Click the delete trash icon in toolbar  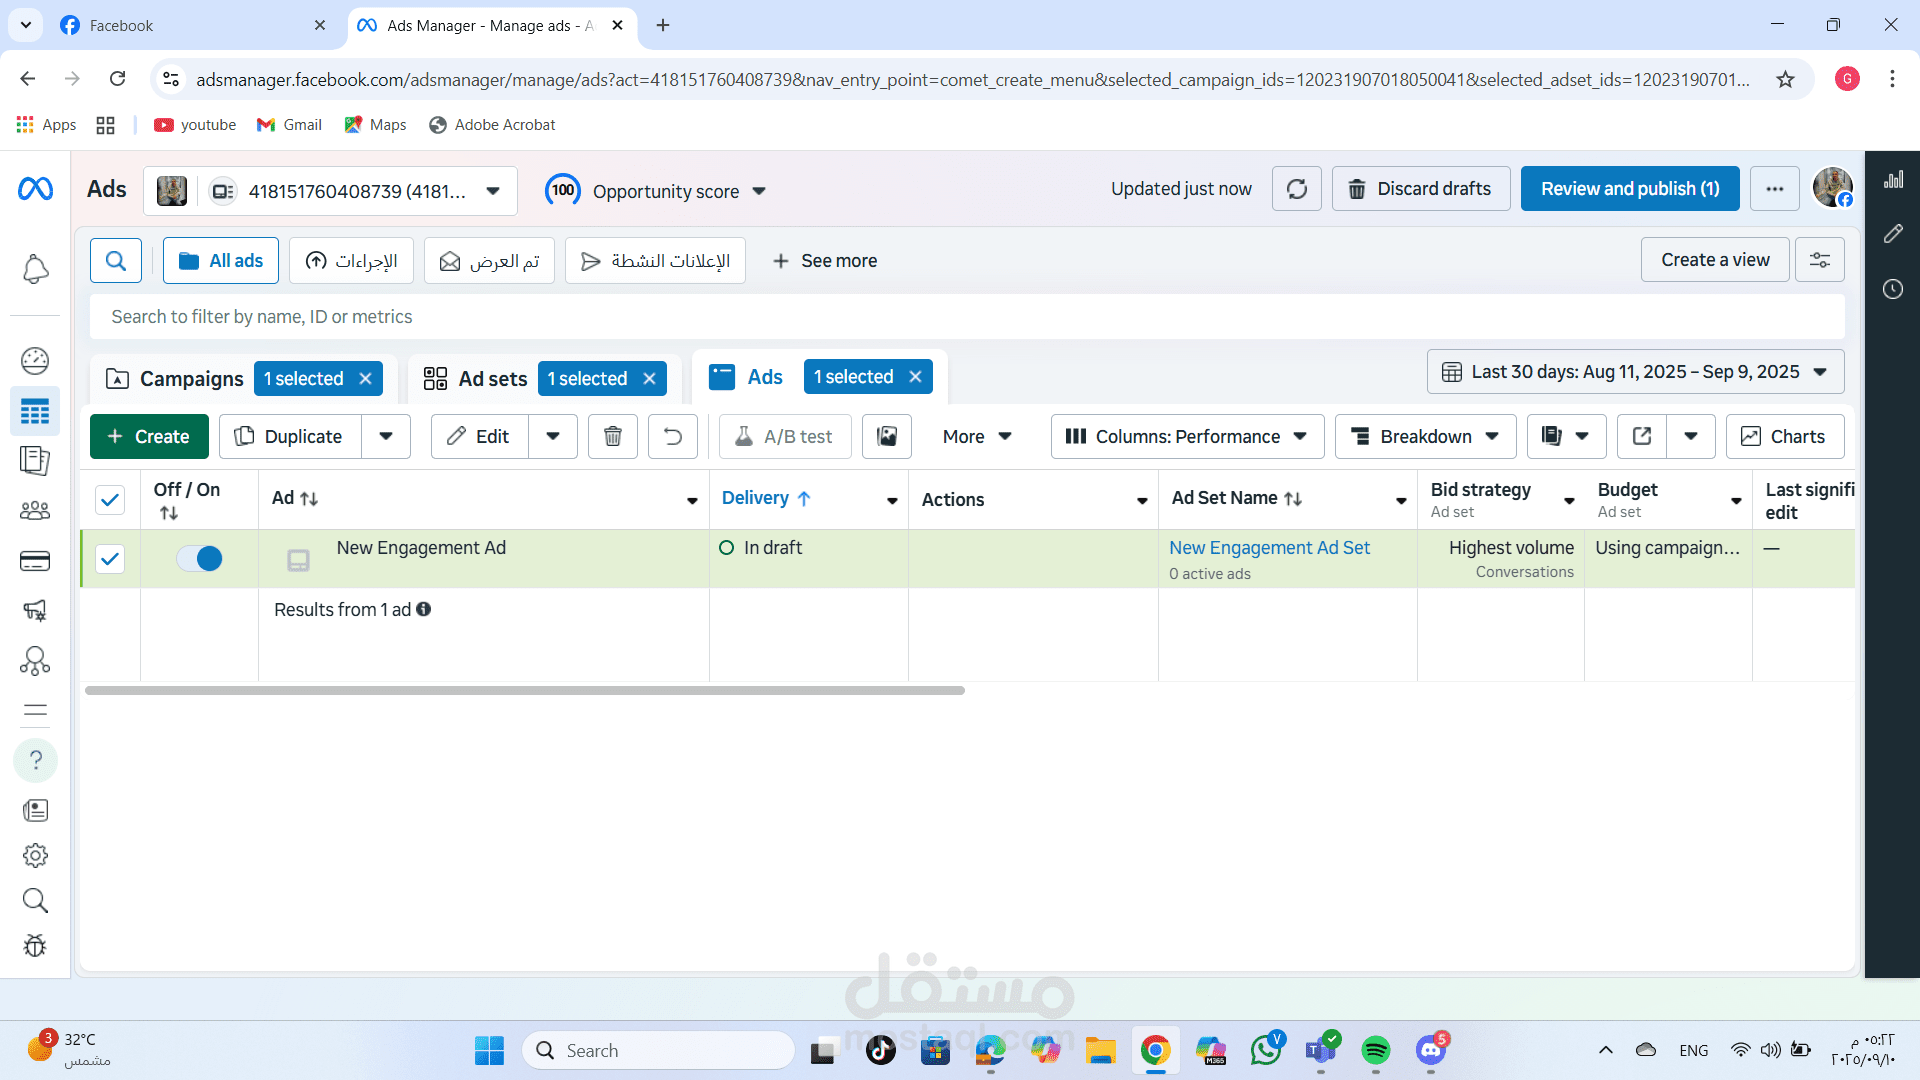click(x=613, y=437)
